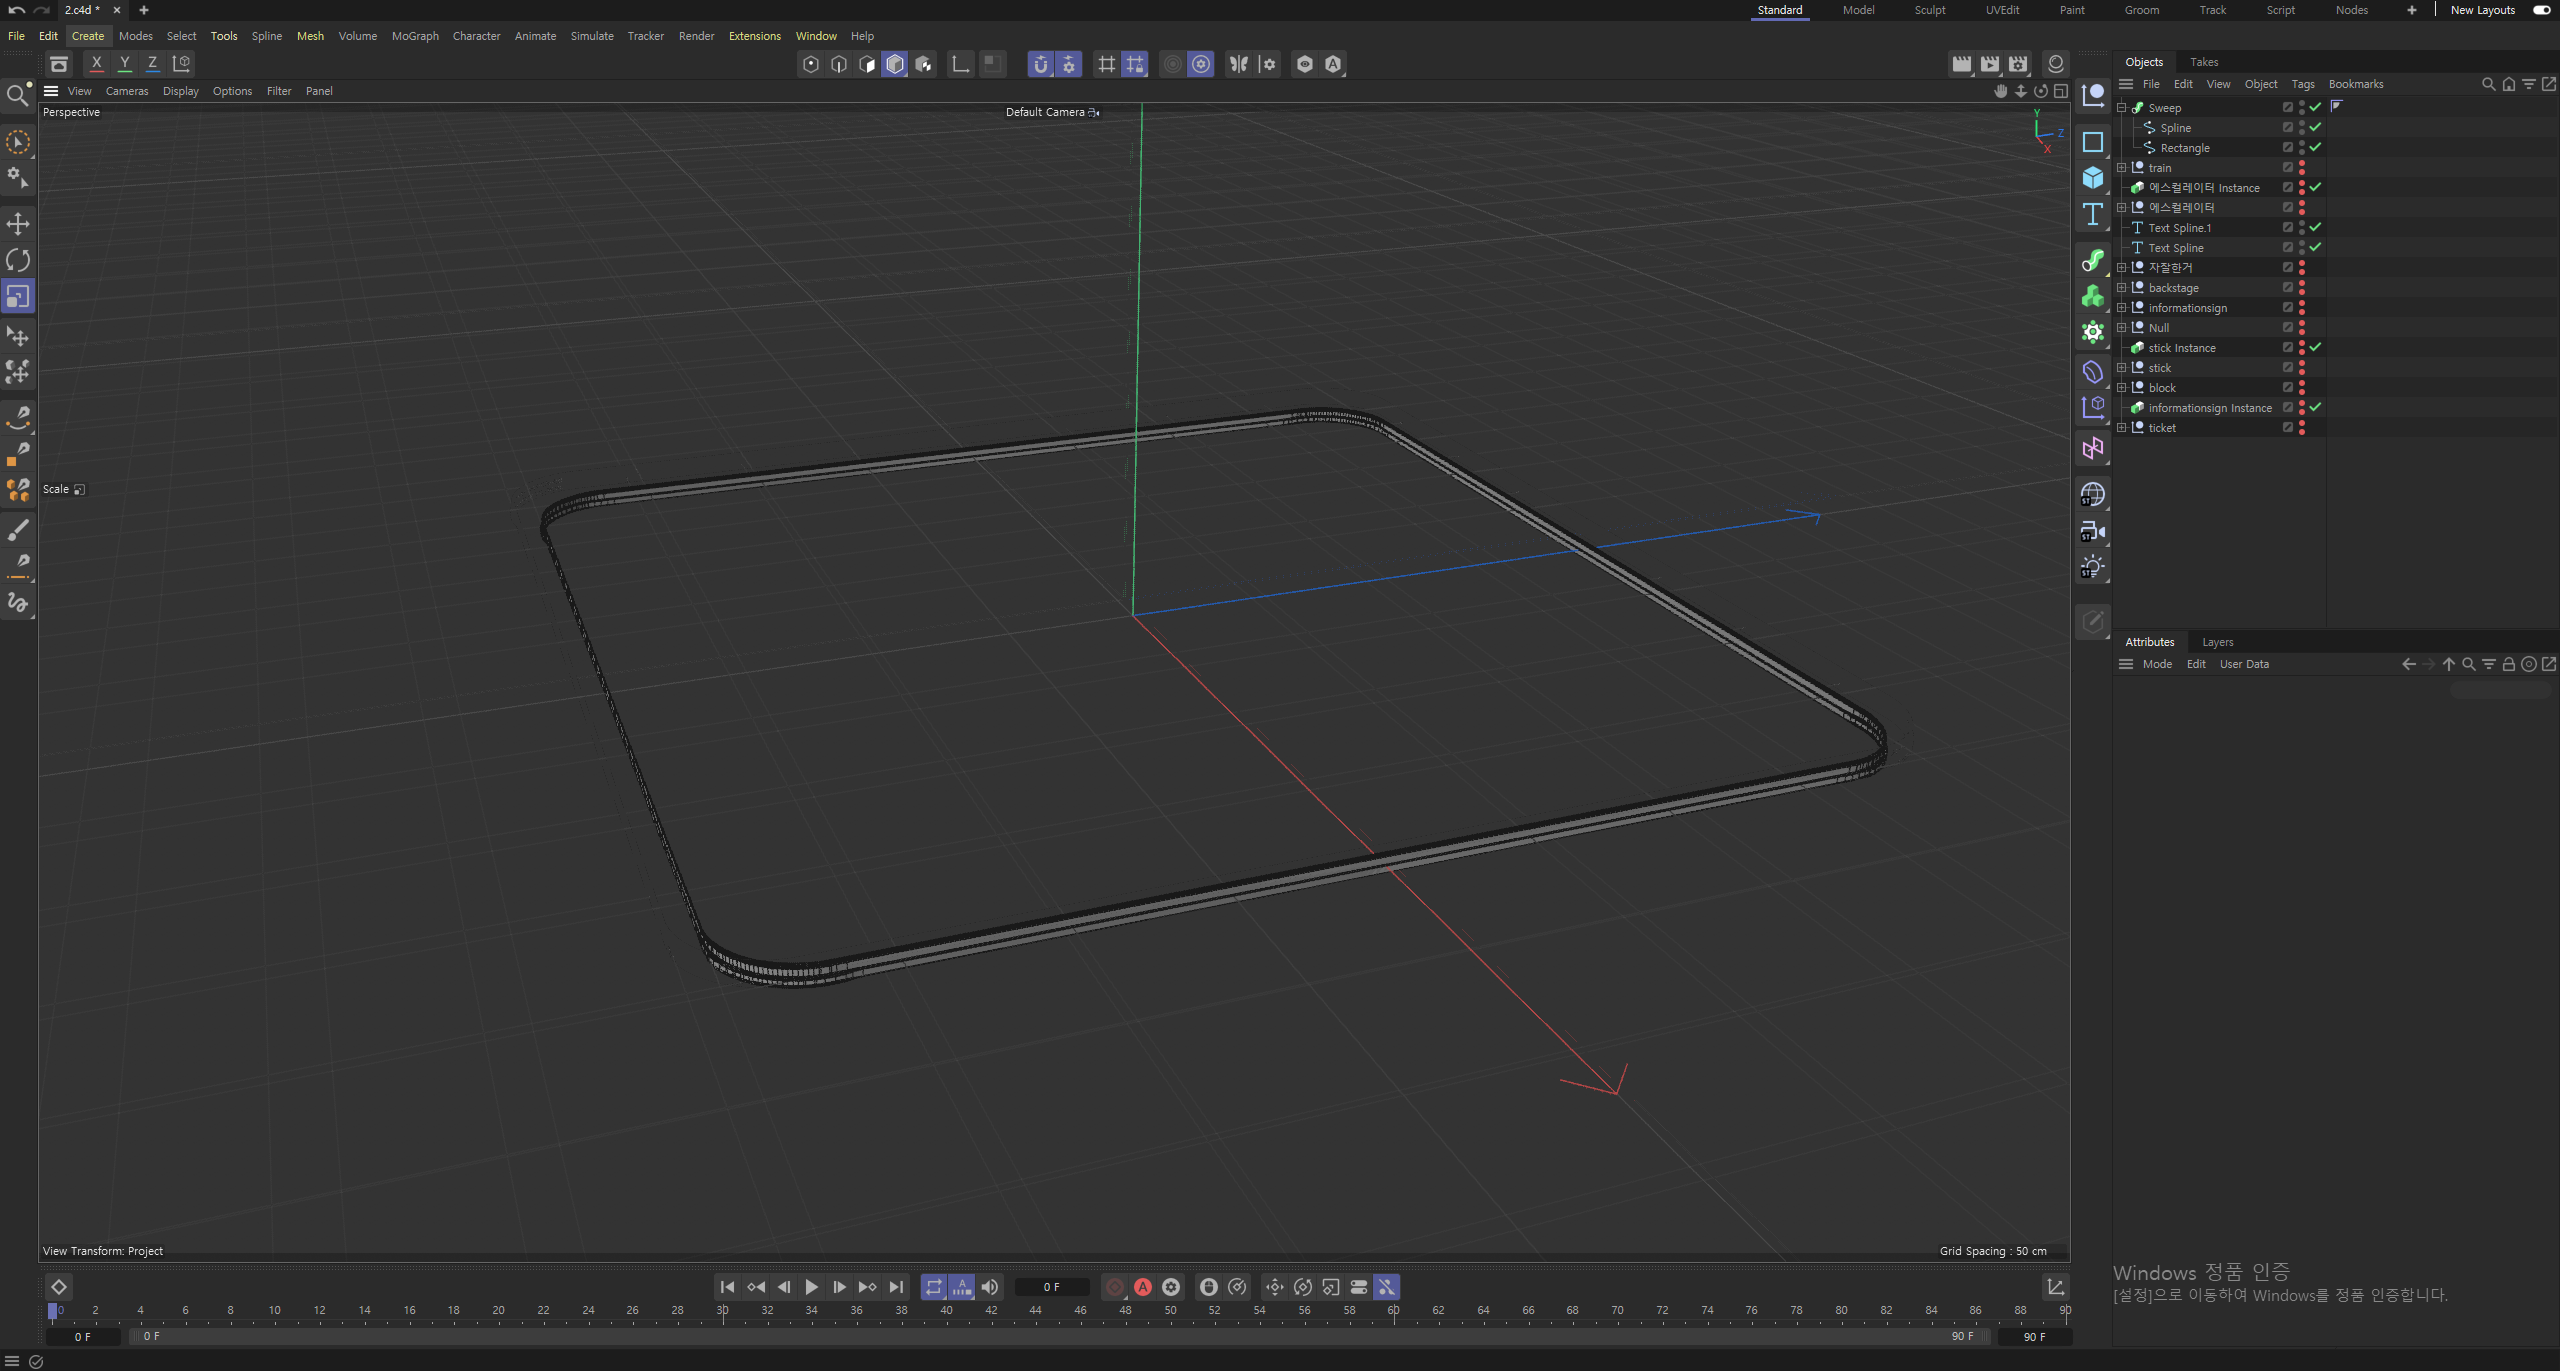Image resolution: width=2560 pixels, height=1371 pixels.
Task: Open render settings clapperboard with gear
Action: 2019,64
